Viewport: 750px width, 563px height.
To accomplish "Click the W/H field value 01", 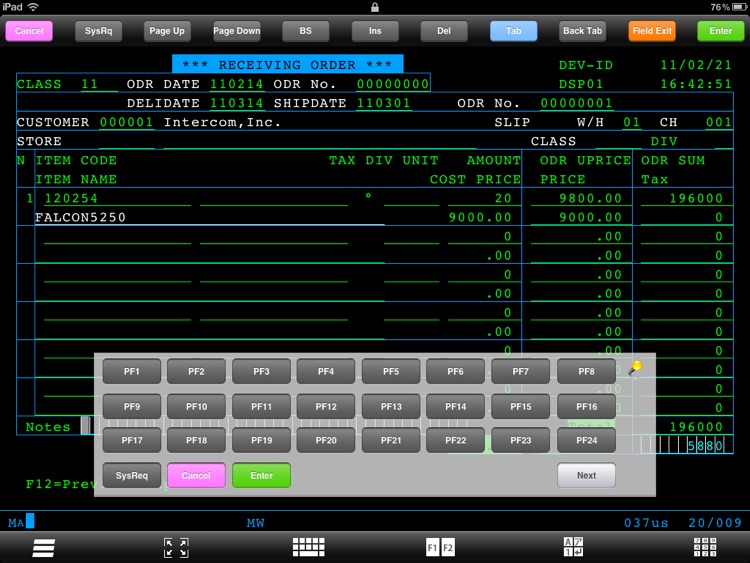I will point(631,122).
